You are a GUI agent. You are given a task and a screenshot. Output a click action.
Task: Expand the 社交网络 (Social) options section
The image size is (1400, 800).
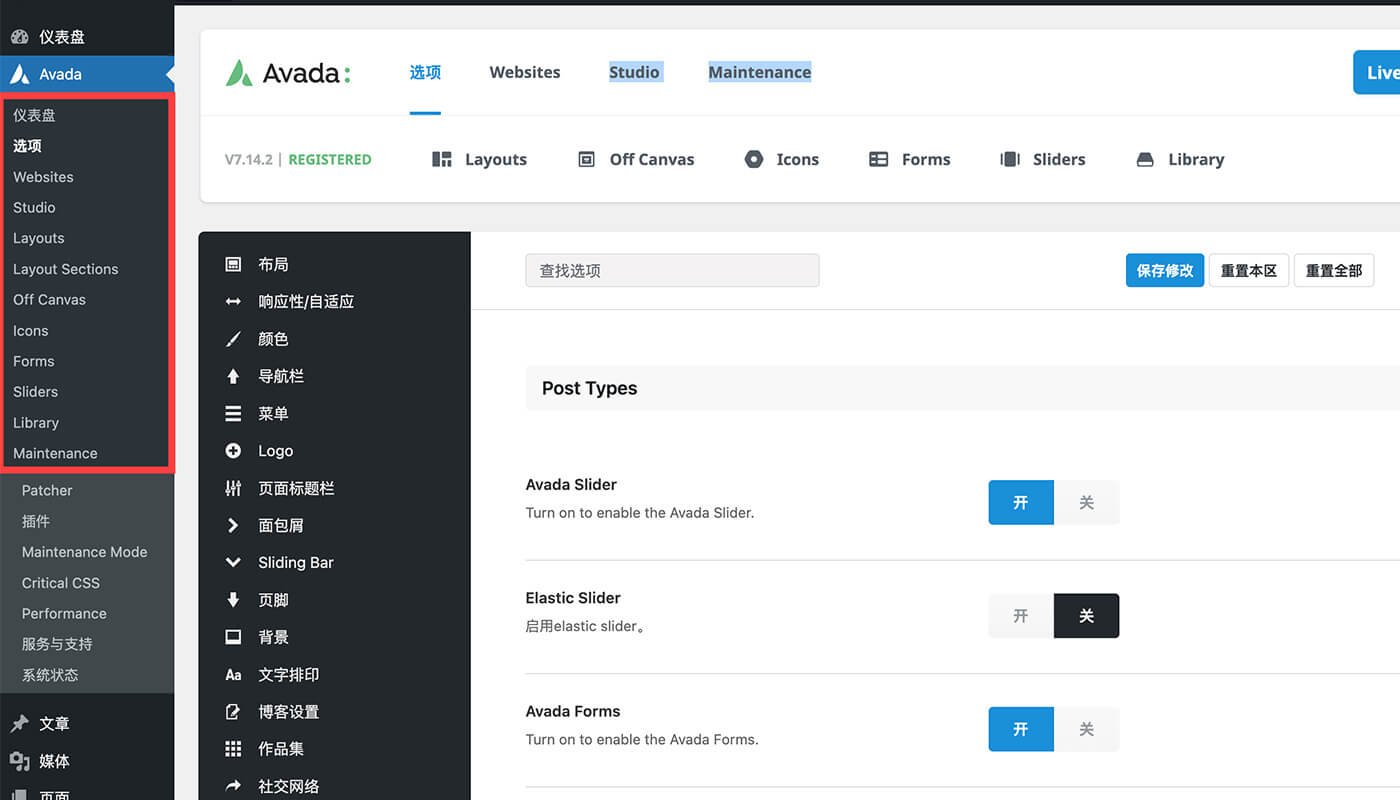290,786
